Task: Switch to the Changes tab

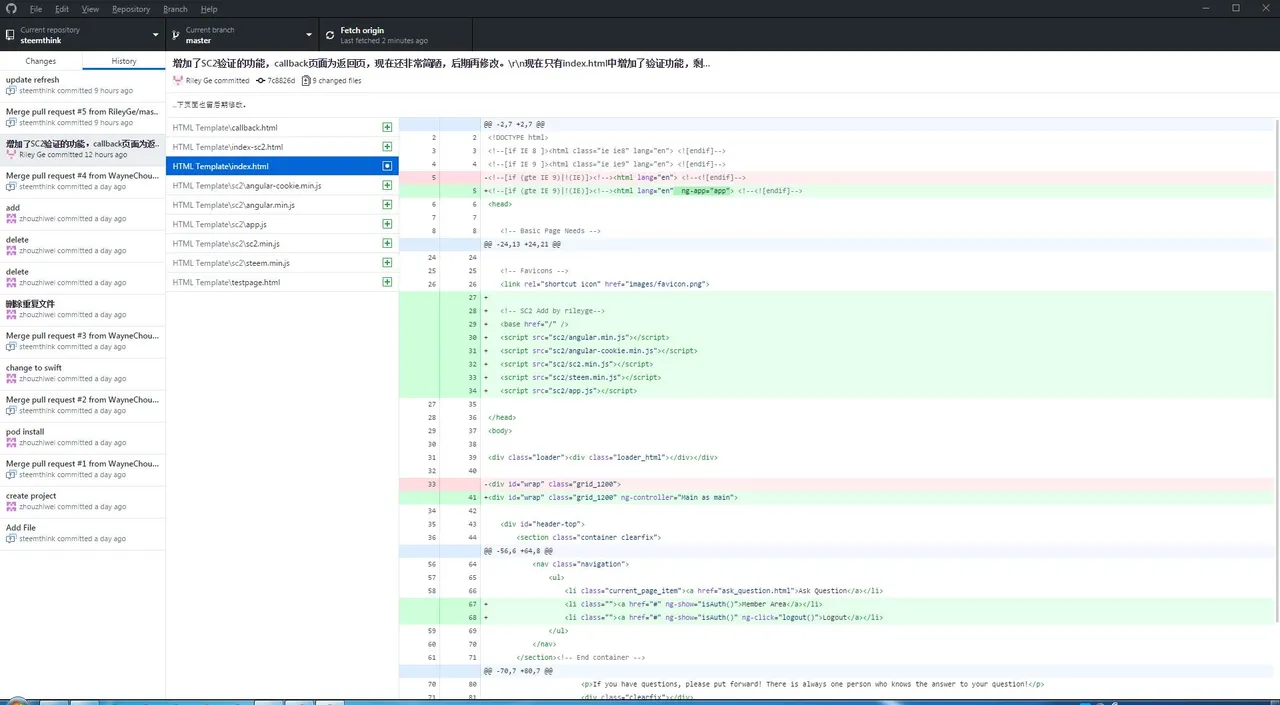Action: (41, 61)
